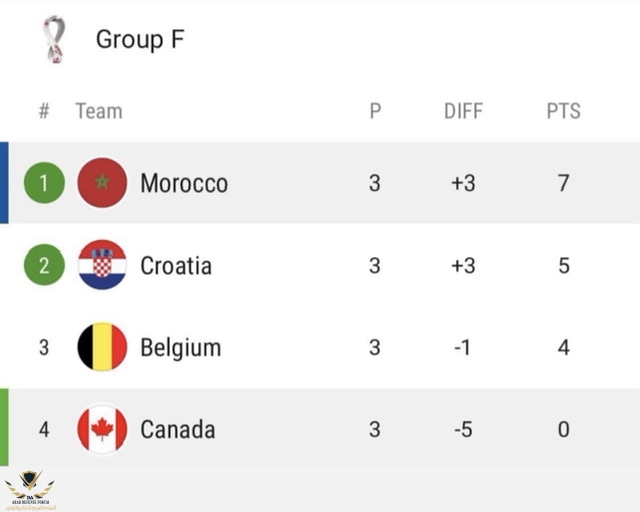
Task: Click the rank number 3 for Belgium
Action: (44, 347)
